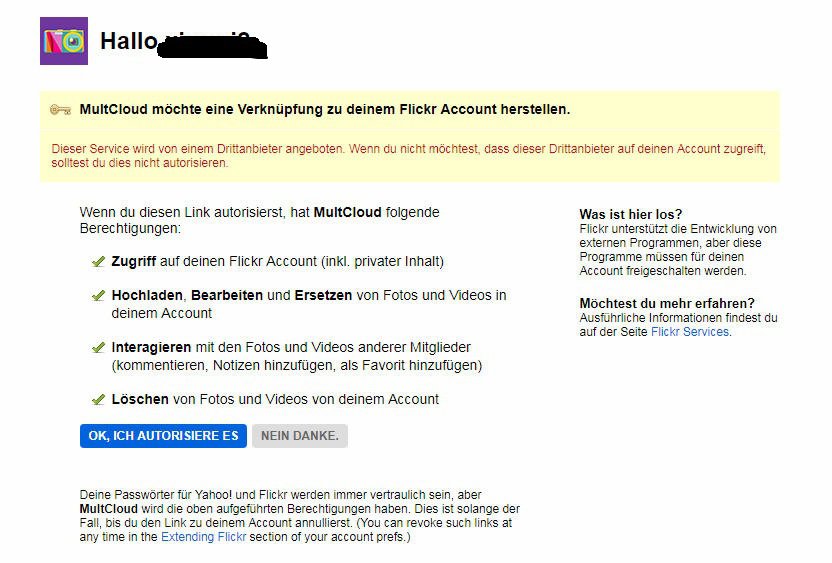Click text 'Zugriff auf deinen Flickr Account'
Screen dimensions: 832x563
pos(278,262)
